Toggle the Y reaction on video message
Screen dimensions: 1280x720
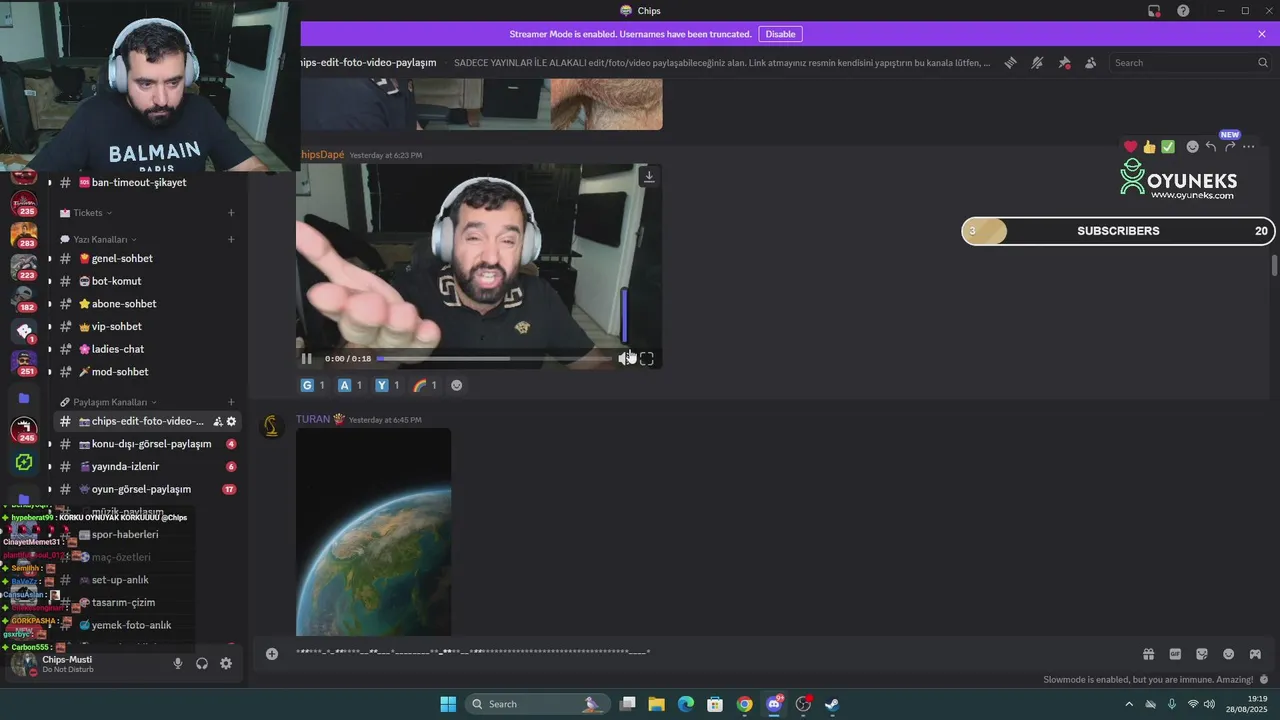[387, 385]
